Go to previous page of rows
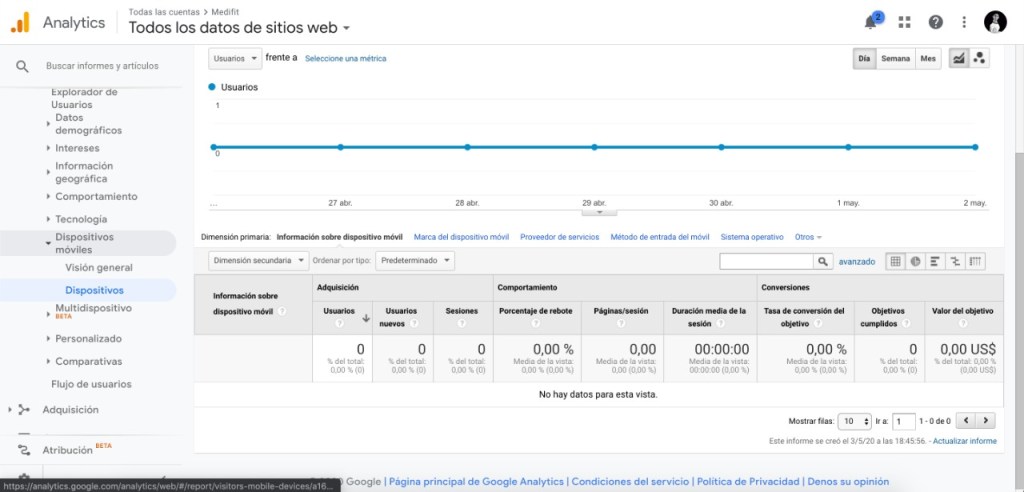This screenshot has height=492, width=1024. [x=966, y=421]
